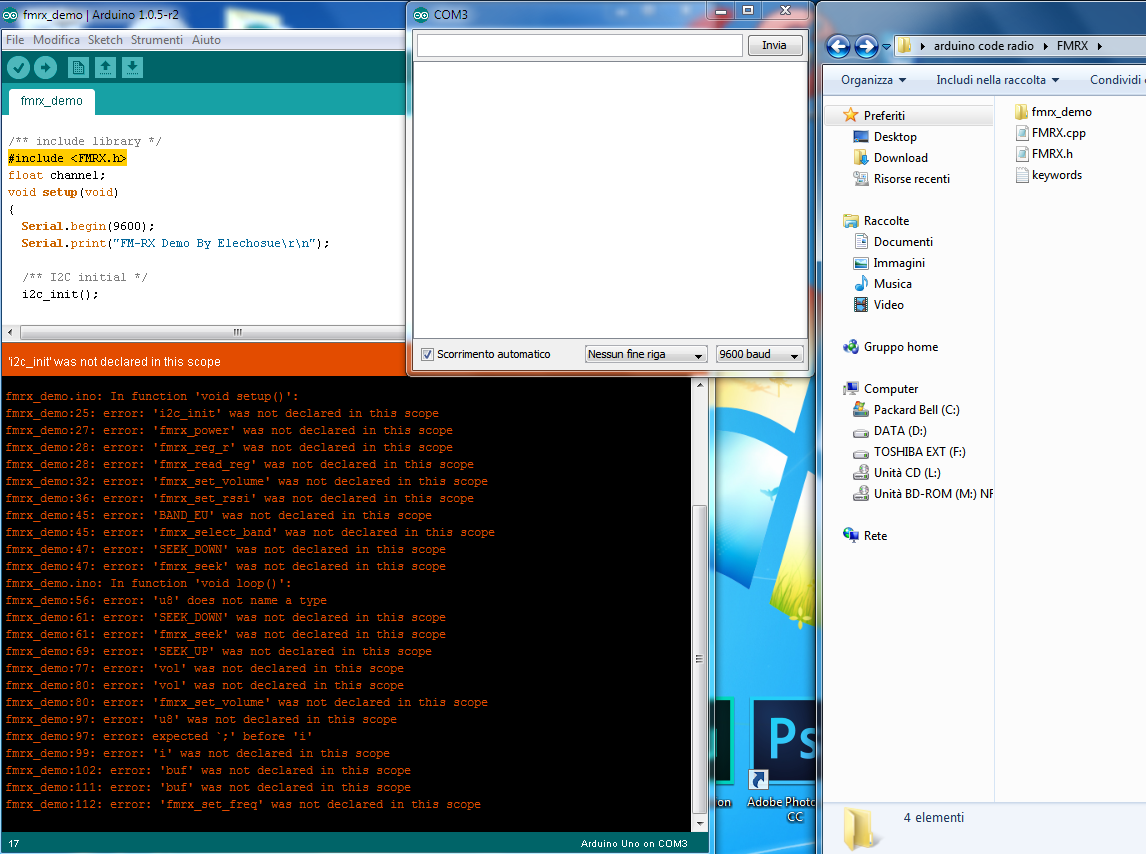Click the serial monitor input field
The height and width of the screenshot is (860, 1146).
(x=579, y=45)
